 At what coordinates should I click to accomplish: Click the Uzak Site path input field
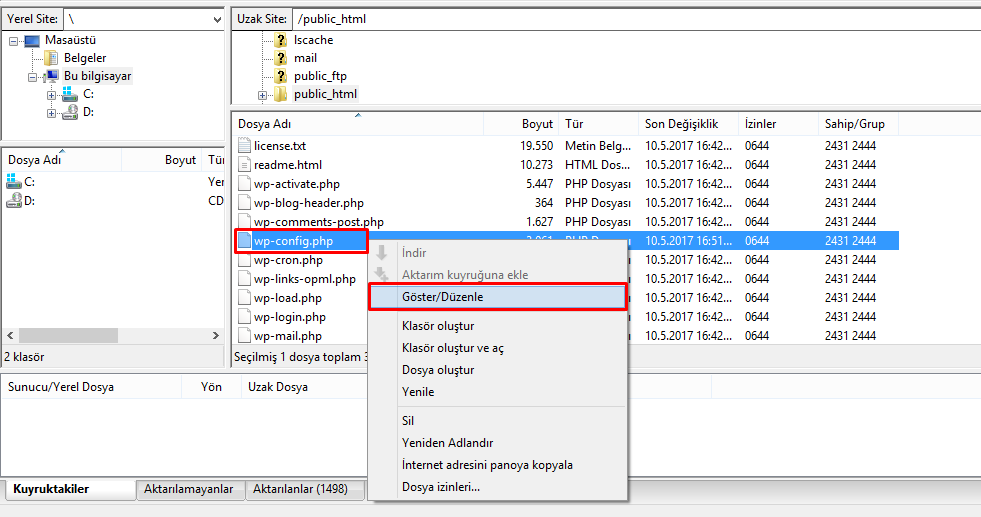630,19
